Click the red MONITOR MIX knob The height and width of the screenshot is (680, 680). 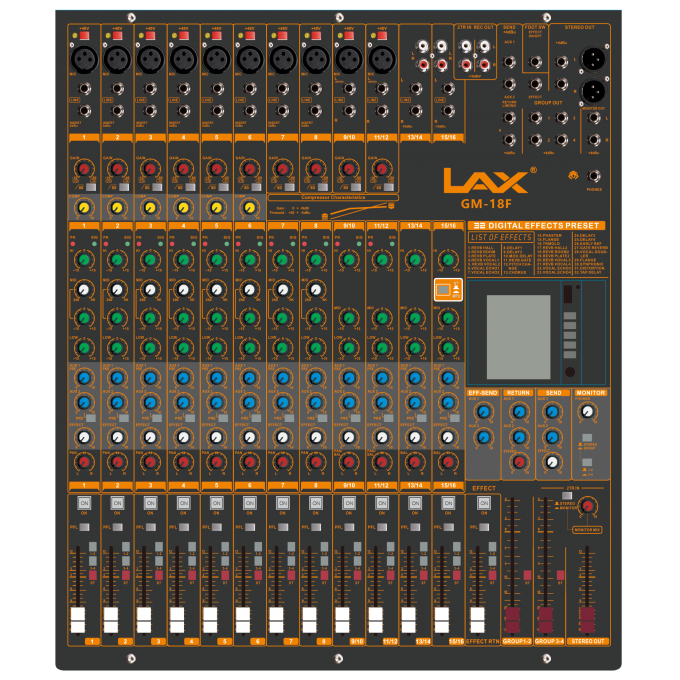(x=587, y=506)
